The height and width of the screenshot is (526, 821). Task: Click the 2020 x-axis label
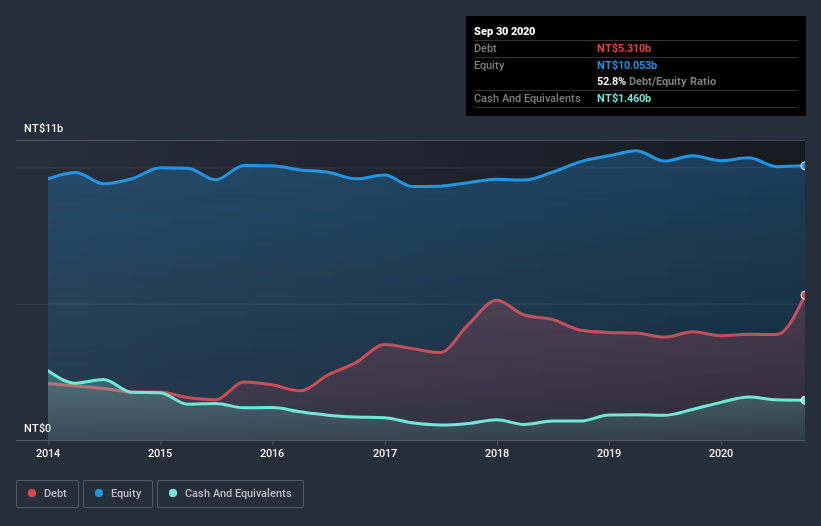[x=721, y=453]
